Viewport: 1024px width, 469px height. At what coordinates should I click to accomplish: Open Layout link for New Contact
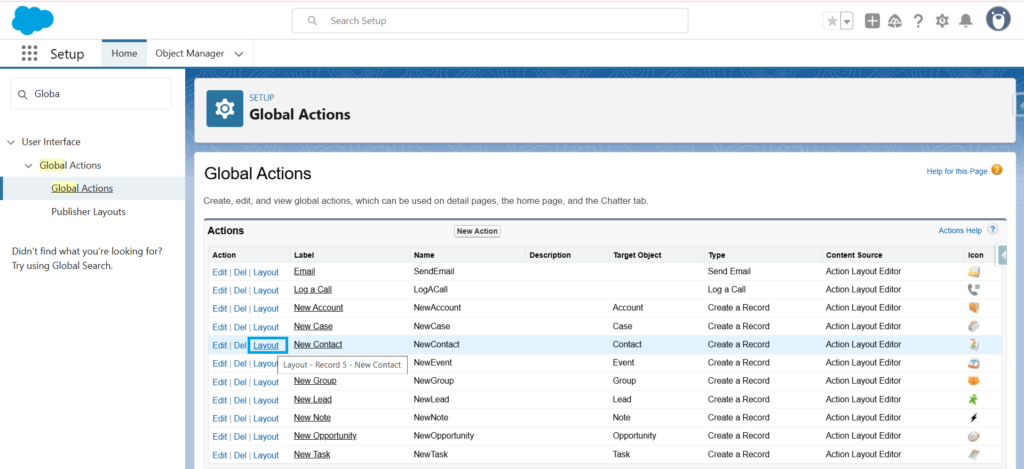tap(266, 345)
